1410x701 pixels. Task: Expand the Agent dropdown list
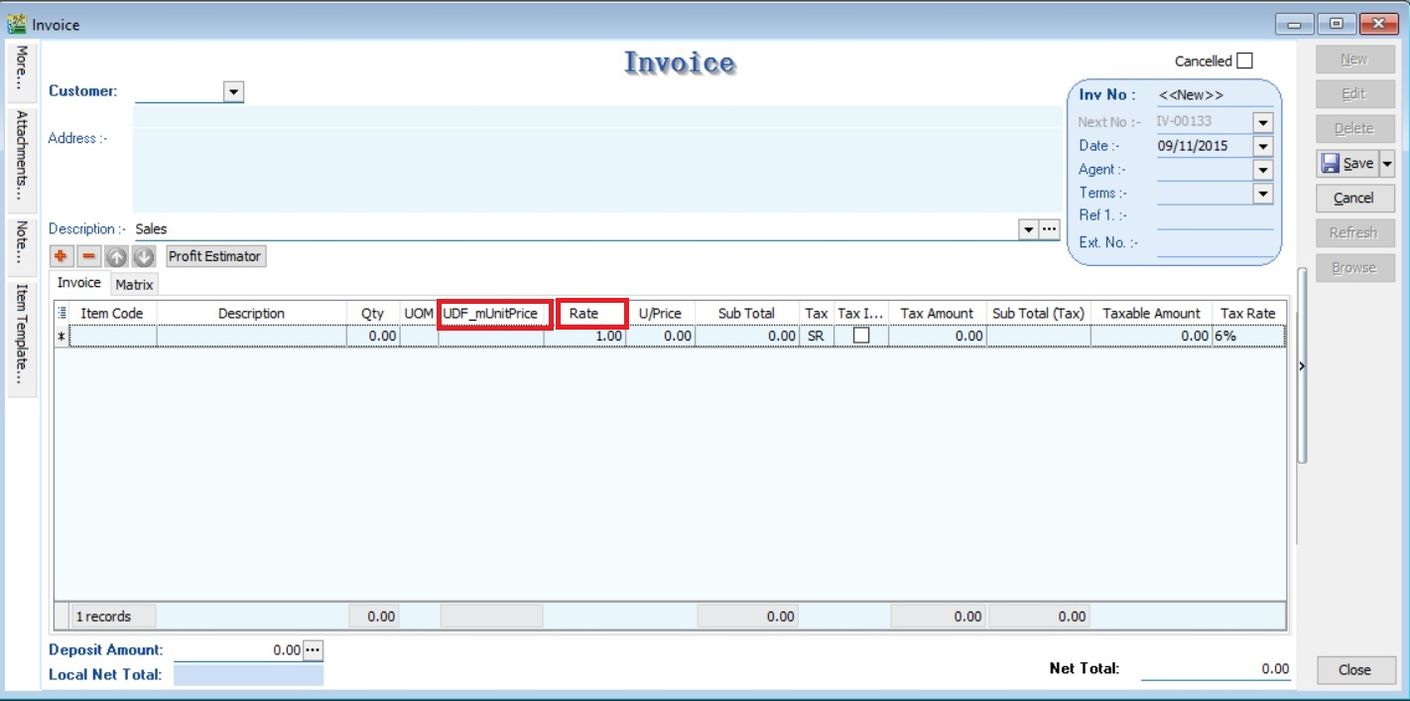[x=1263, y=170]
